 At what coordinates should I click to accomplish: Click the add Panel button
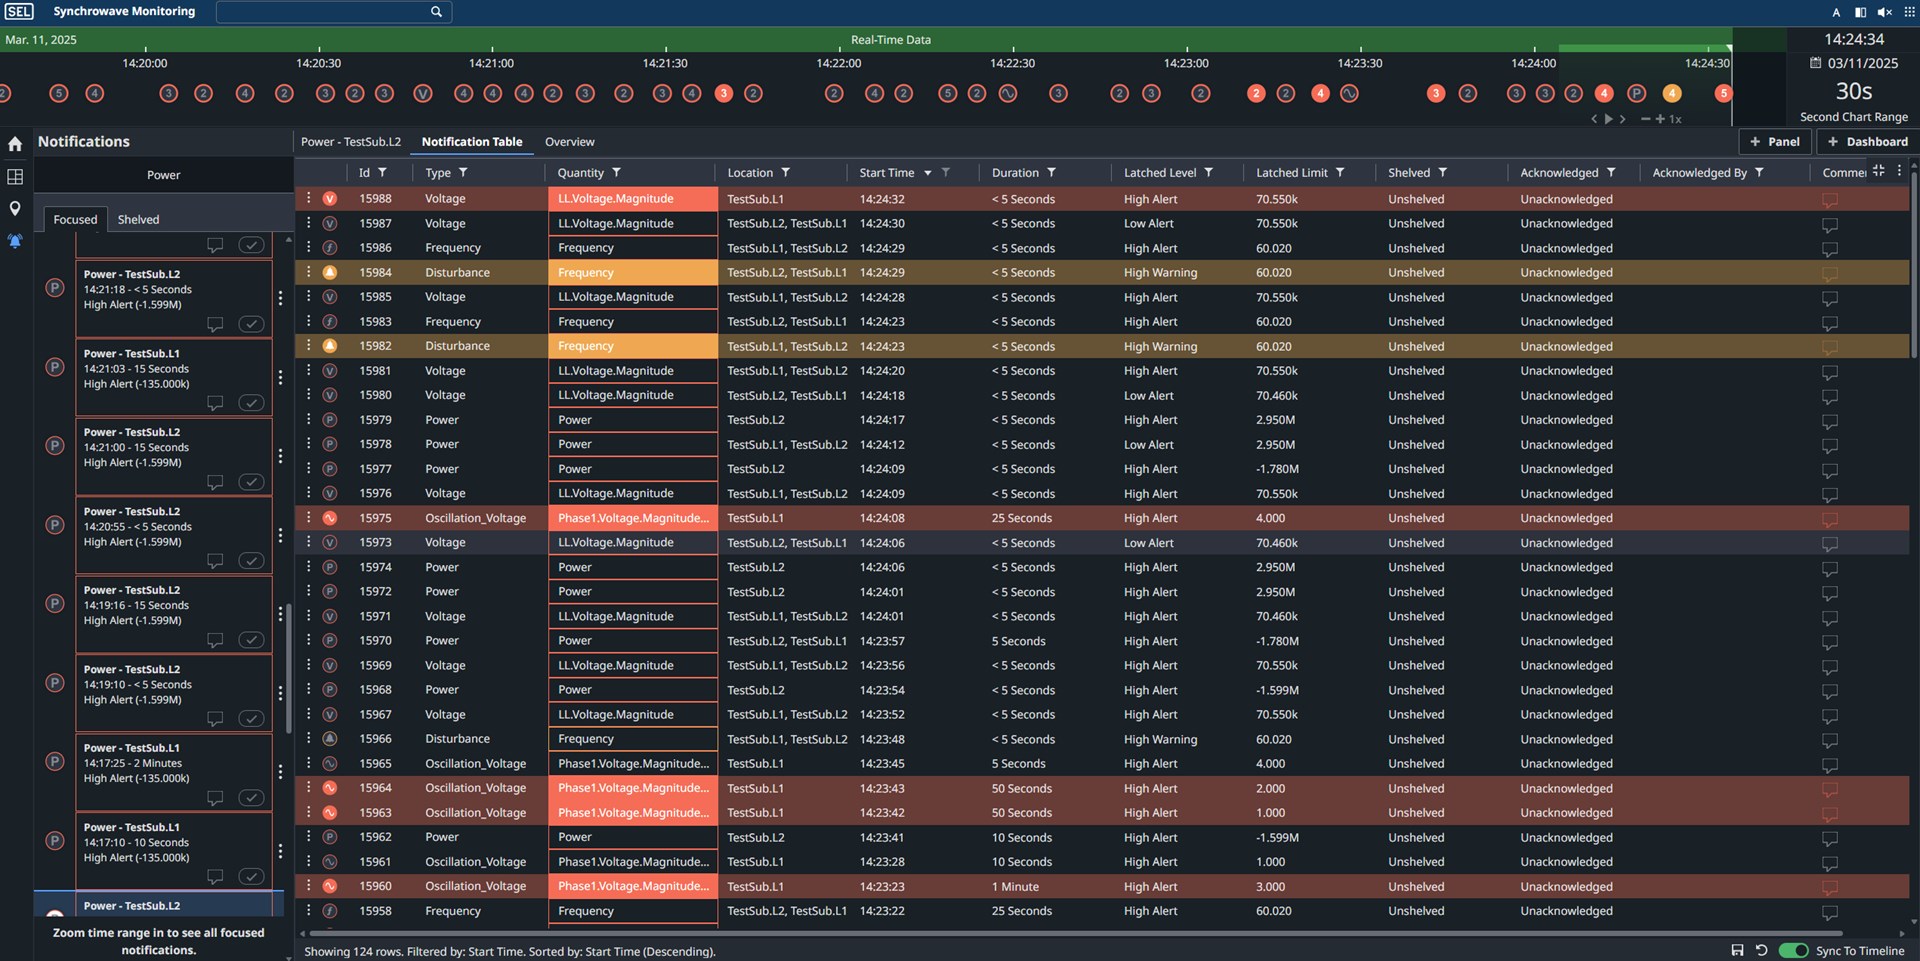[1775, 142]
